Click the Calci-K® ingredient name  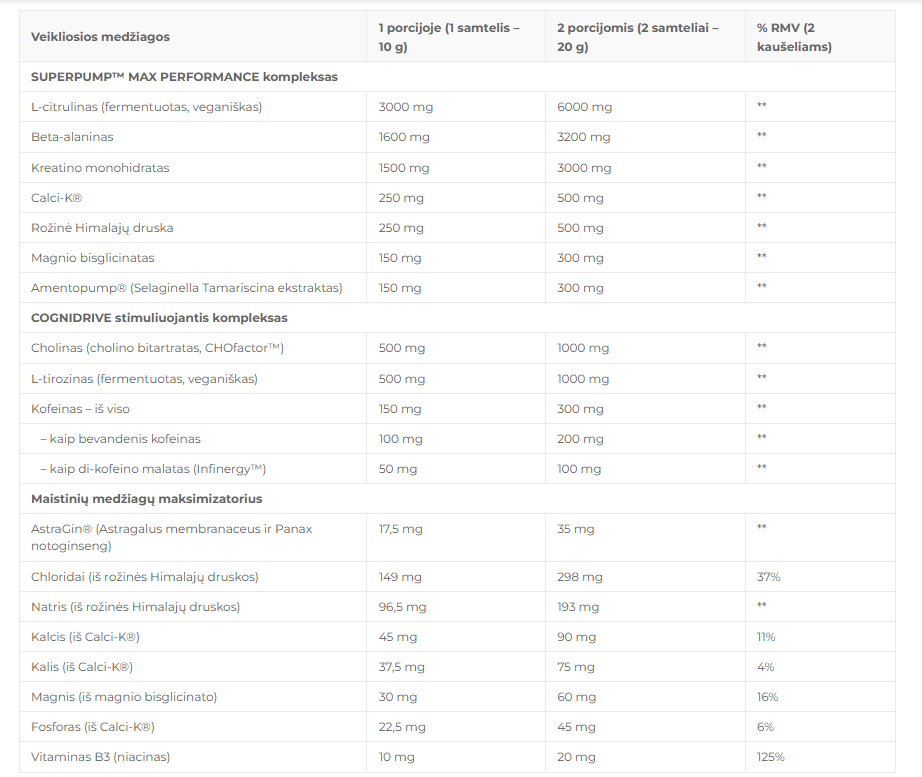point(56,197)
